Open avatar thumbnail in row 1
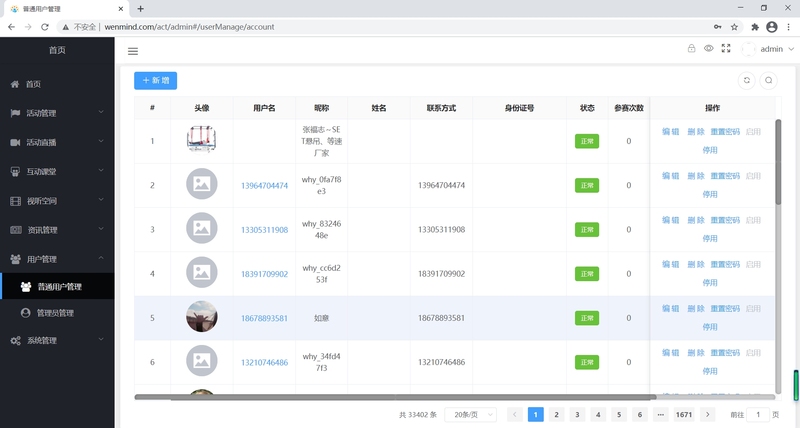The height and width of the screenshot is (428, 800). pyautogui.click(x=202, y=139)
